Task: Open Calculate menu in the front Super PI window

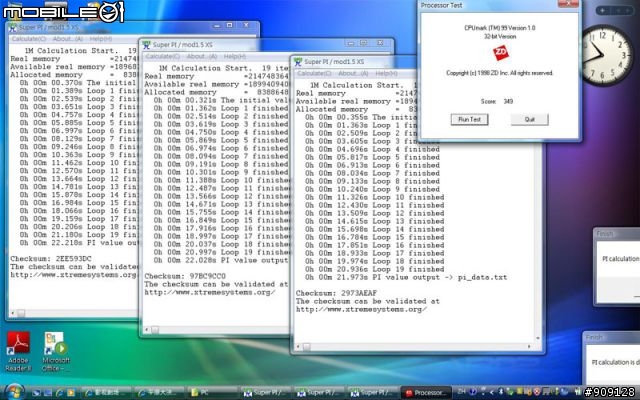Action: 314,73
